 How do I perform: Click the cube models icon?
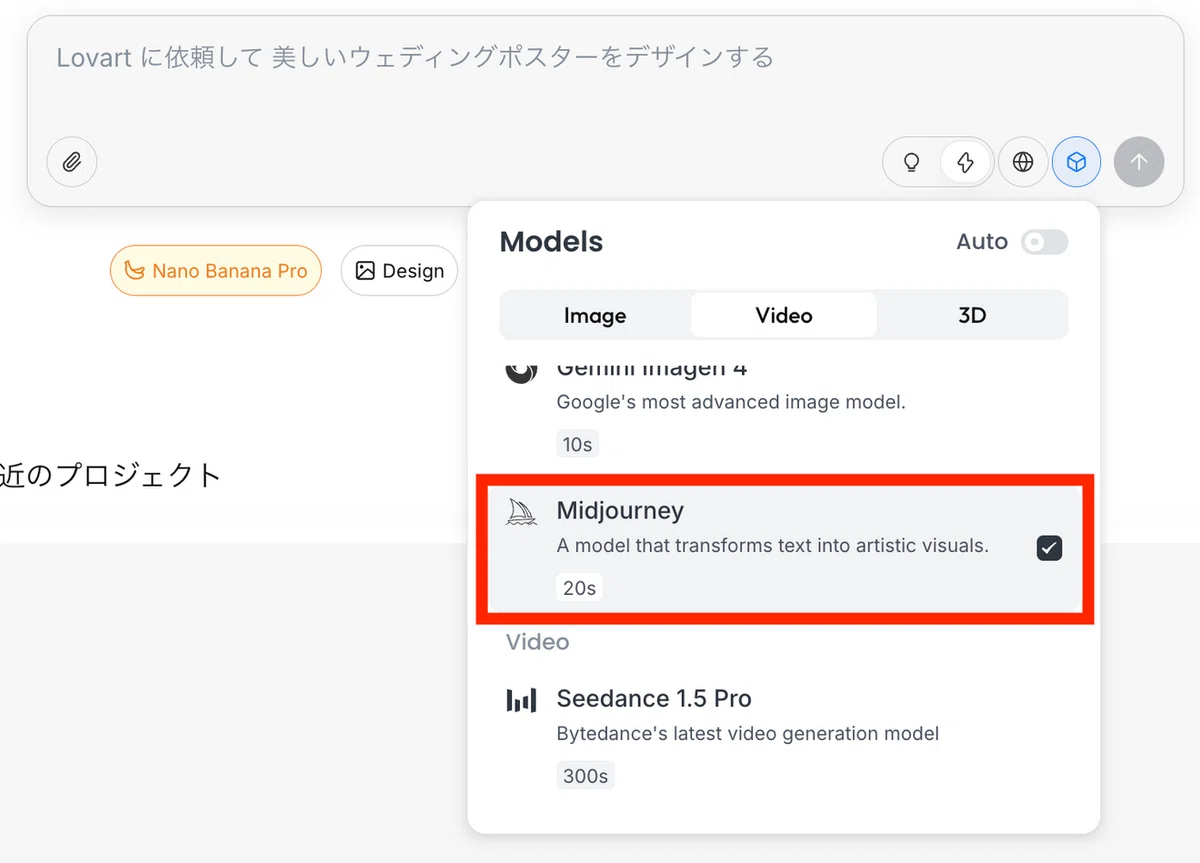tap(1076, 162)
